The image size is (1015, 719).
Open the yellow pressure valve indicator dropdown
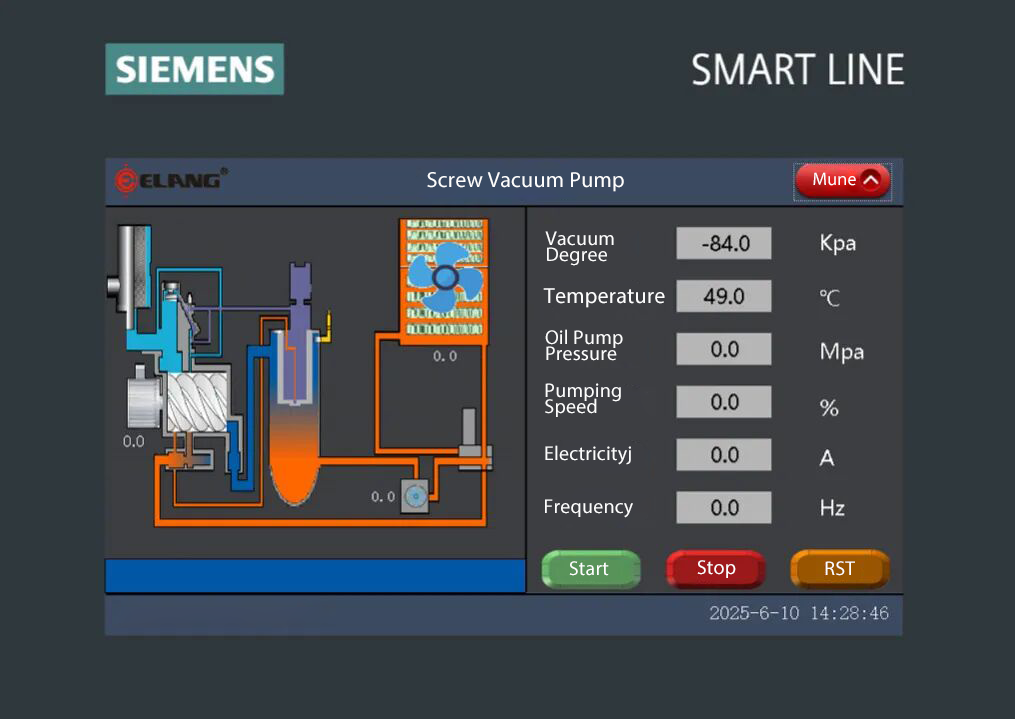[329, 325]
